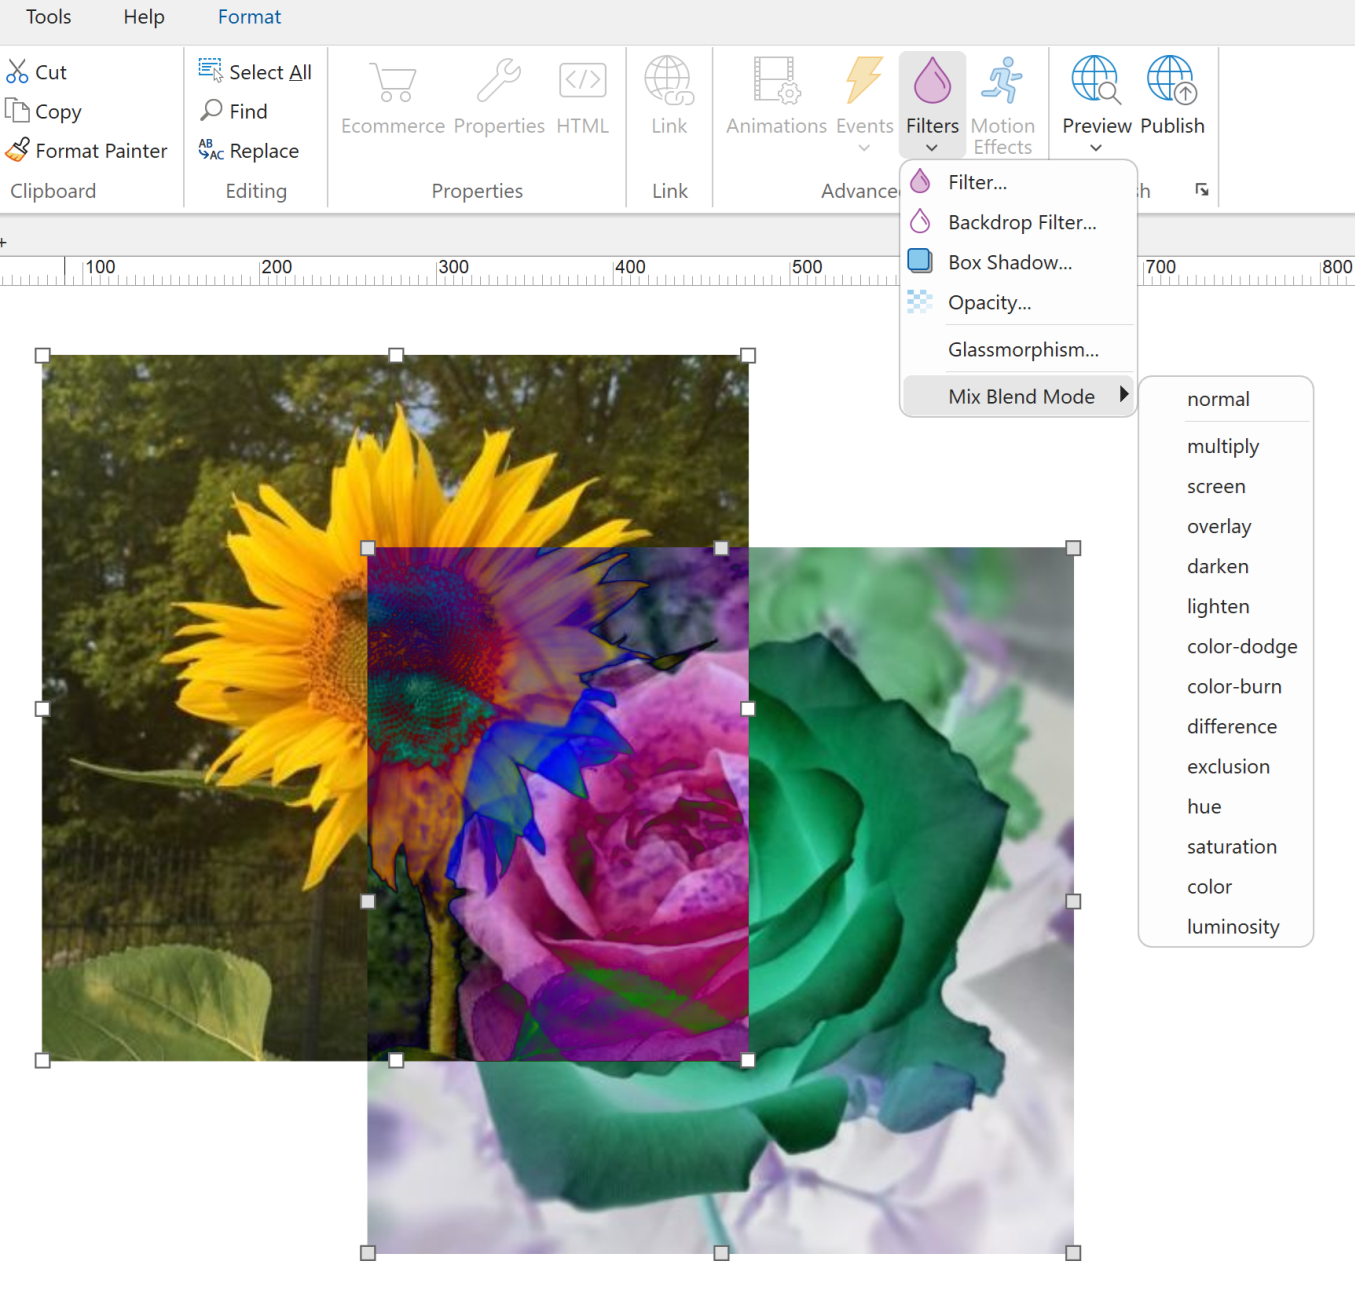
Task: Open the HTML code icon
Action: tap(582, 82)
